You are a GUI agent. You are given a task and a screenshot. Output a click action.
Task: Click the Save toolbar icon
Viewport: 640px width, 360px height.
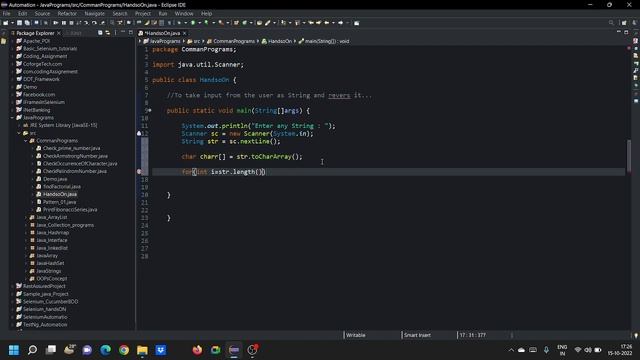[x=20, y=23]
